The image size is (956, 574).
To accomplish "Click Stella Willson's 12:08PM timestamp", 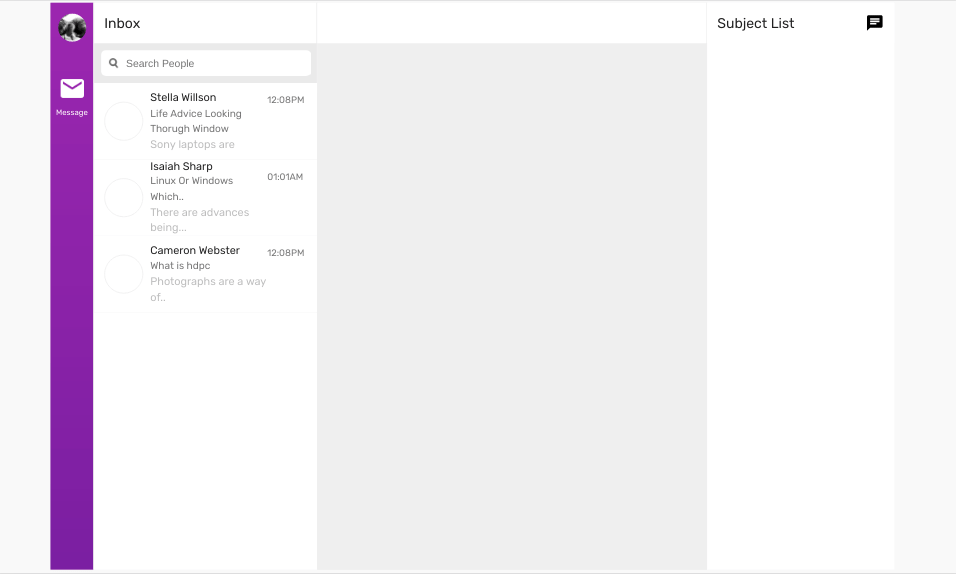I will point(286,100).
